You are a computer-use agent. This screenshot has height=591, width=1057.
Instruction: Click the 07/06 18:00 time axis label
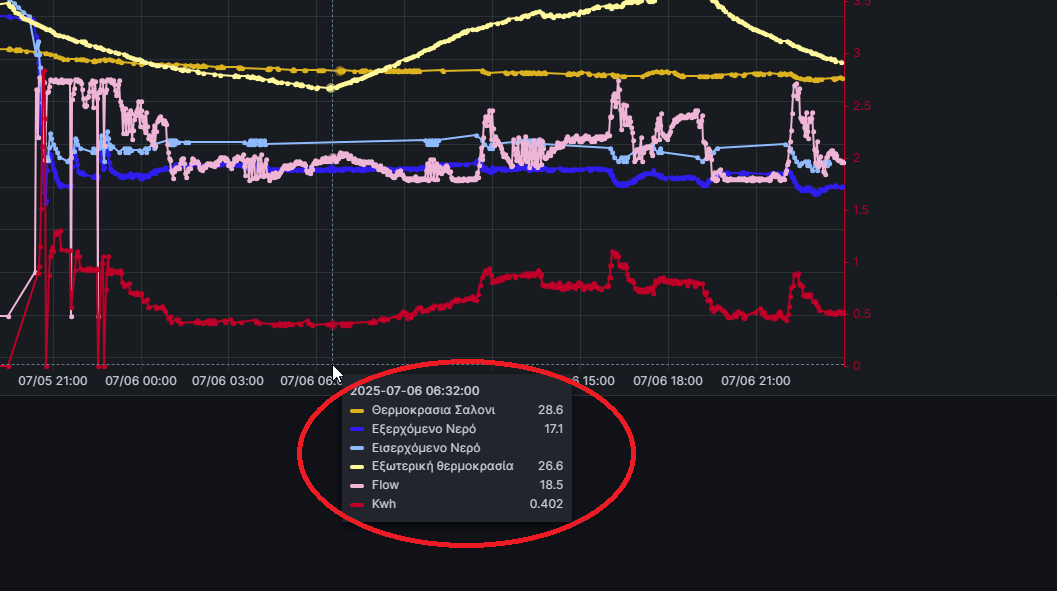point(667,381)
